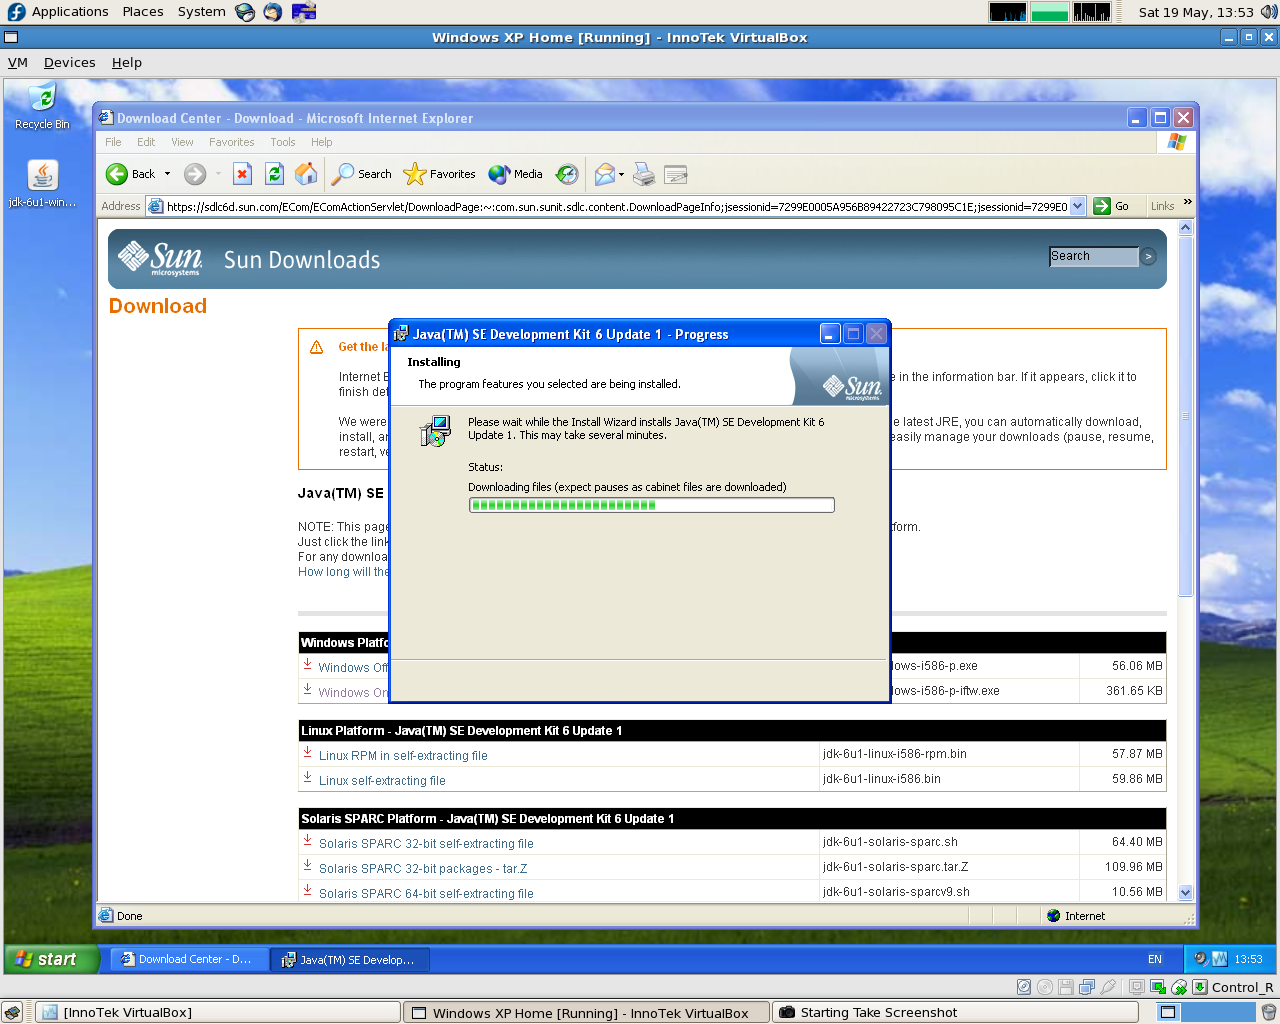
Task: Click the VirtualBox CD/DVD status icon
Action: click(1045, 987)
